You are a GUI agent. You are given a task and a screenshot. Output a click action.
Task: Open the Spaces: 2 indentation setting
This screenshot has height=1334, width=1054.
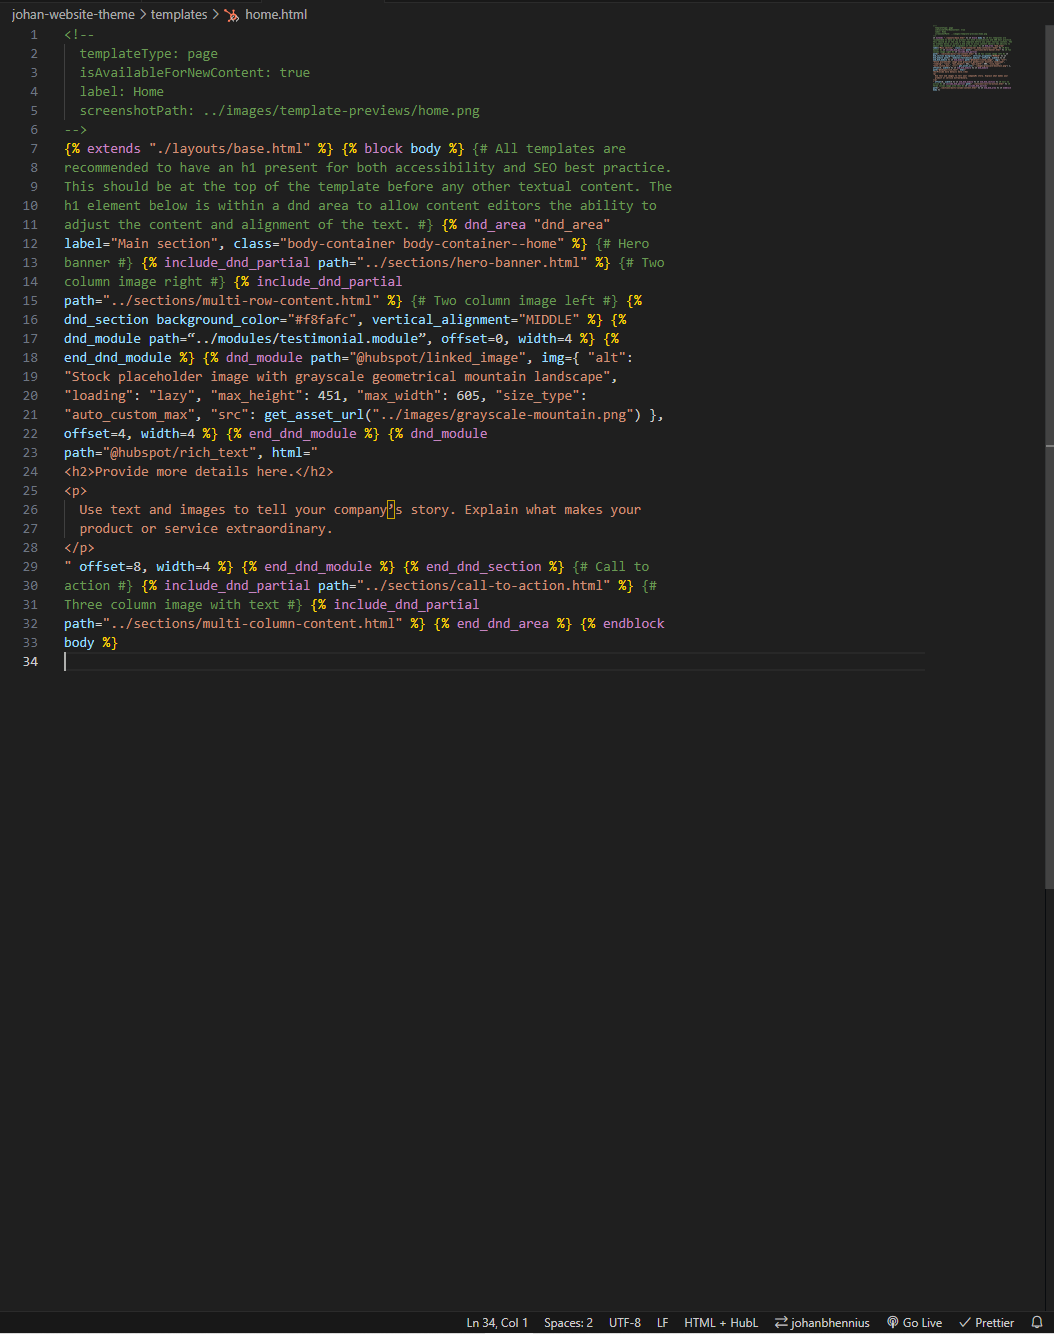coord(567,1322)
